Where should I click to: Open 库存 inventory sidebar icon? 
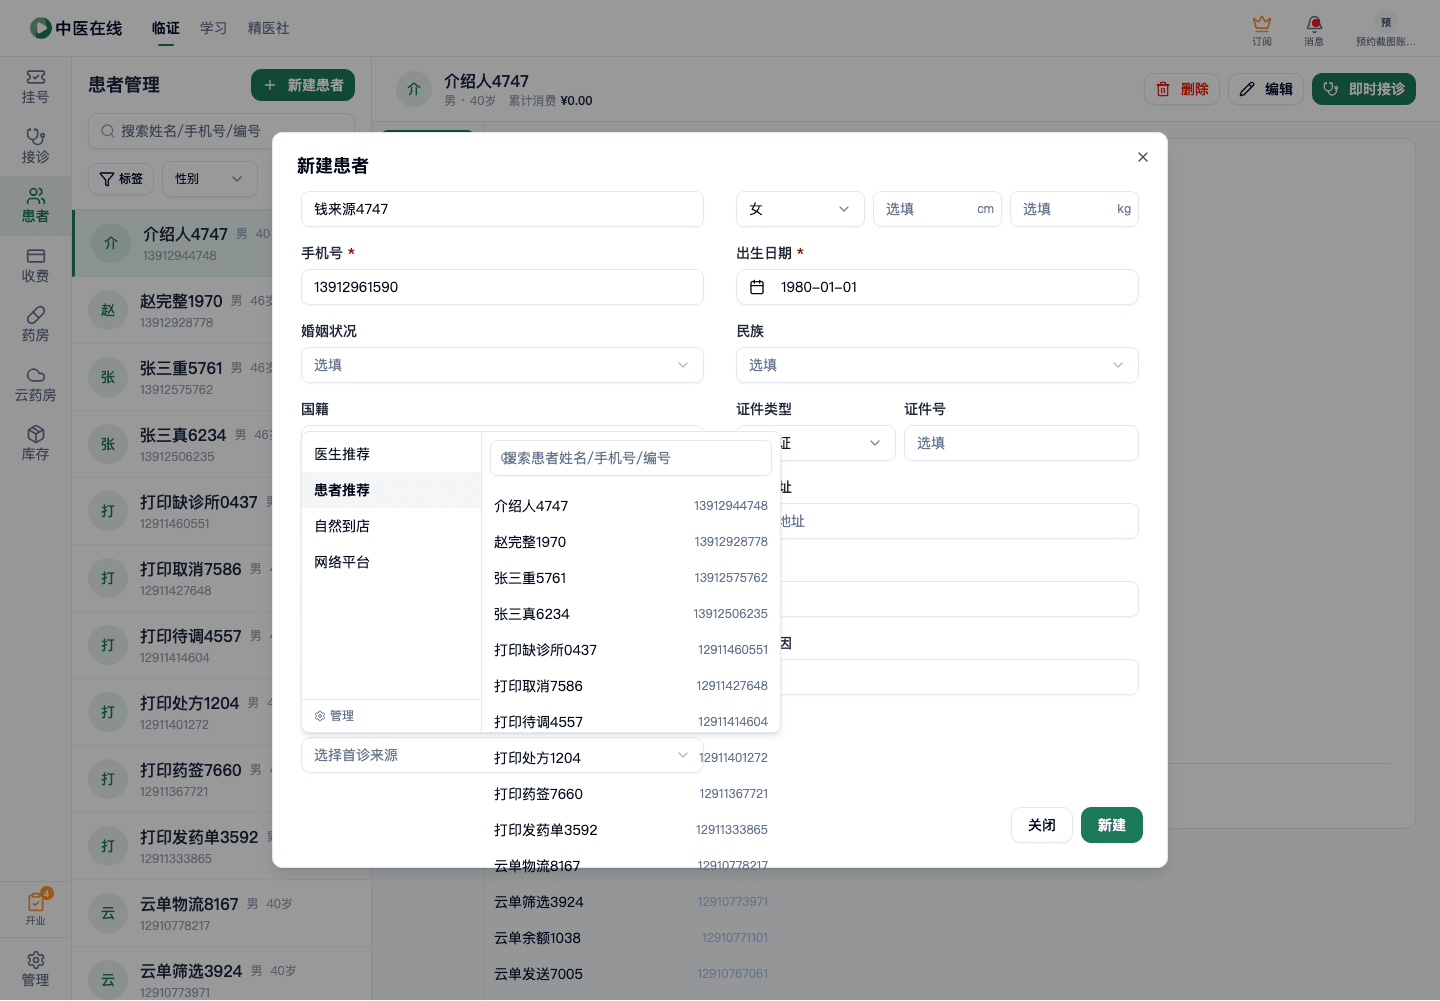point(35,443)
